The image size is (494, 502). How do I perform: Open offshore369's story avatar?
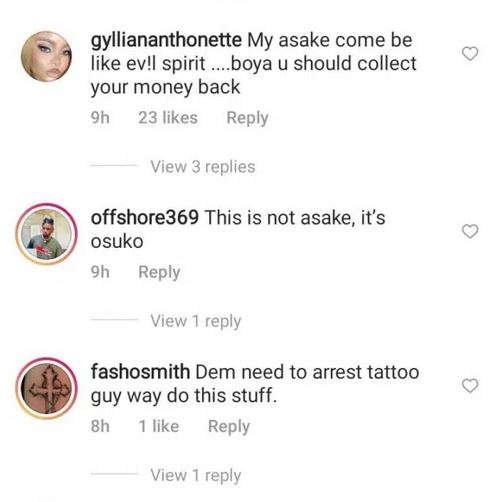(46, 234)
